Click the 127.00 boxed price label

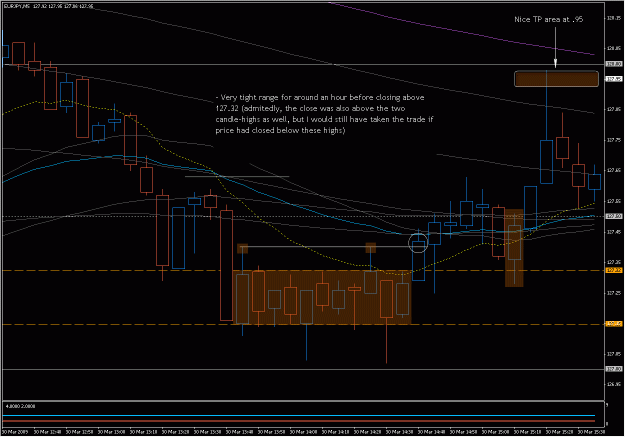tap(614, 369)
